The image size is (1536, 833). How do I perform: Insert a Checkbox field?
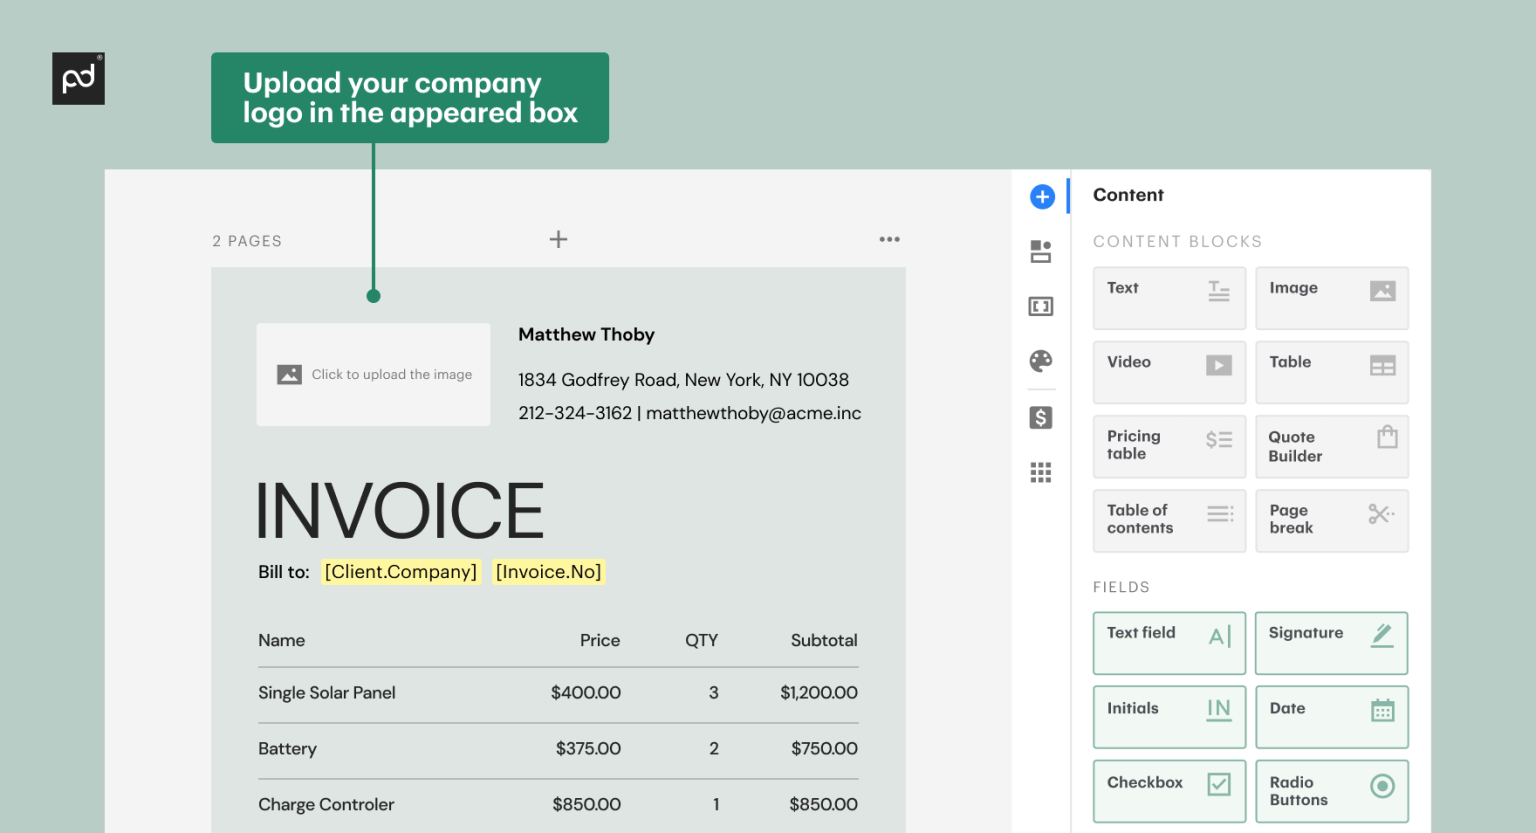[x=1169, y=790]
